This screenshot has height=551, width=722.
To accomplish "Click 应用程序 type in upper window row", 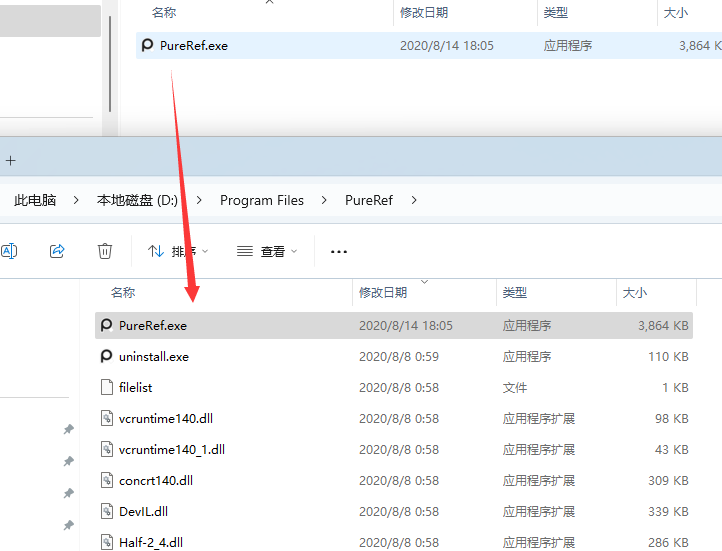I will pos(568,46).
